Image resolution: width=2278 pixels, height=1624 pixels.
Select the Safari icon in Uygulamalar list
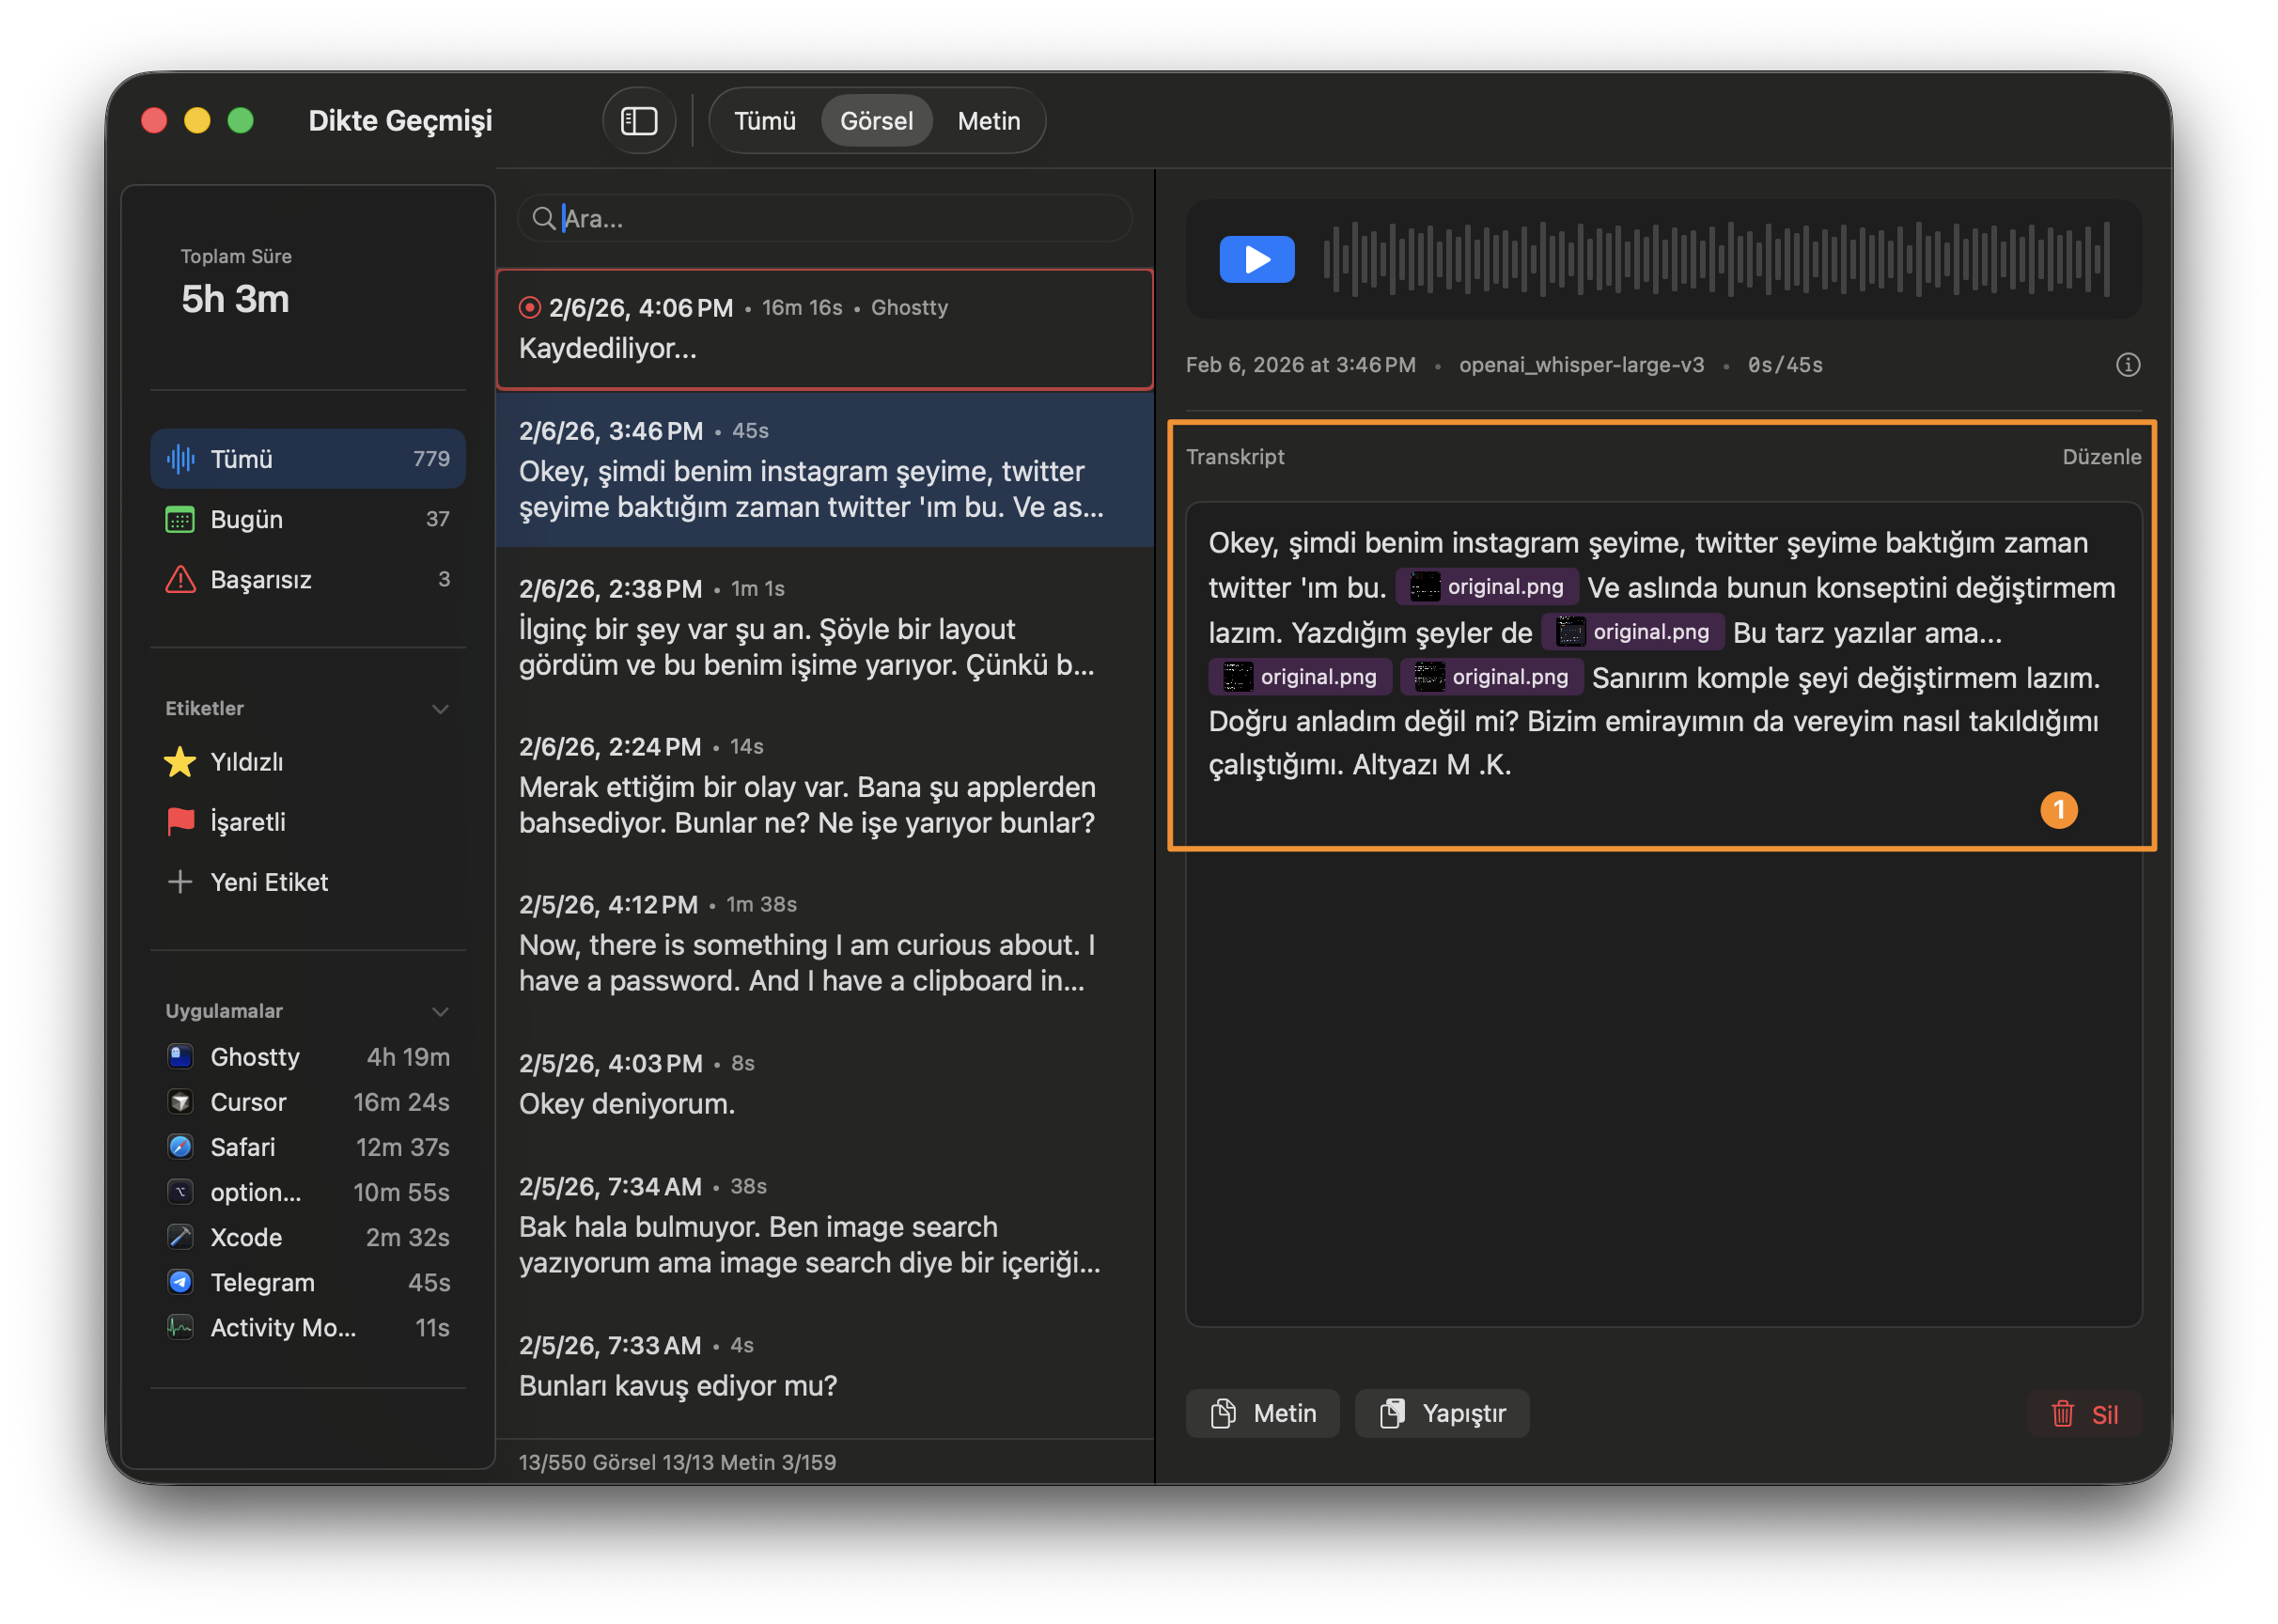[180, 1146]
